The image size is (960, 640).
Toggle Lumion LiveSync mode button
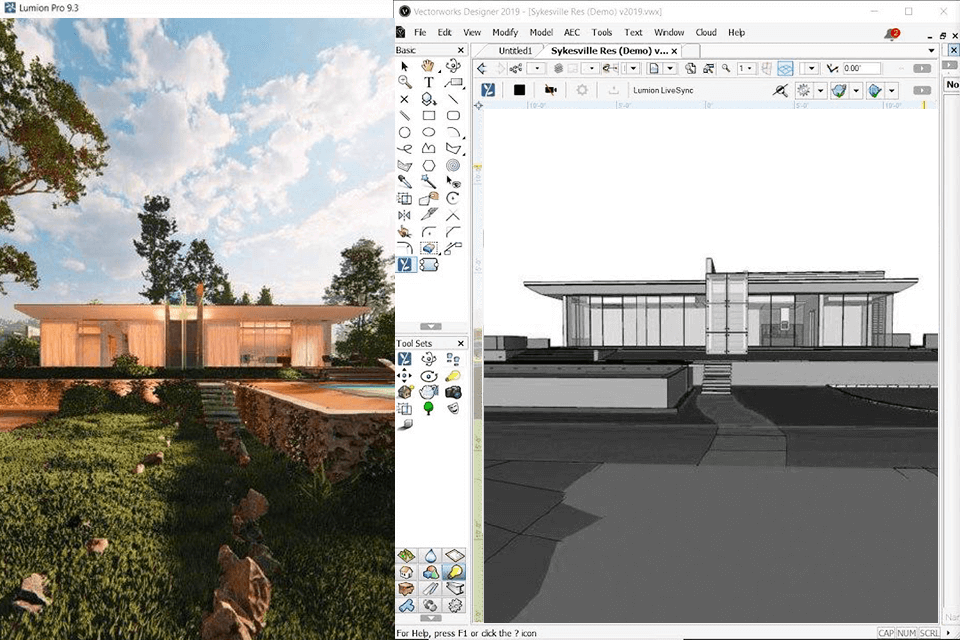(x=488, y=90)
